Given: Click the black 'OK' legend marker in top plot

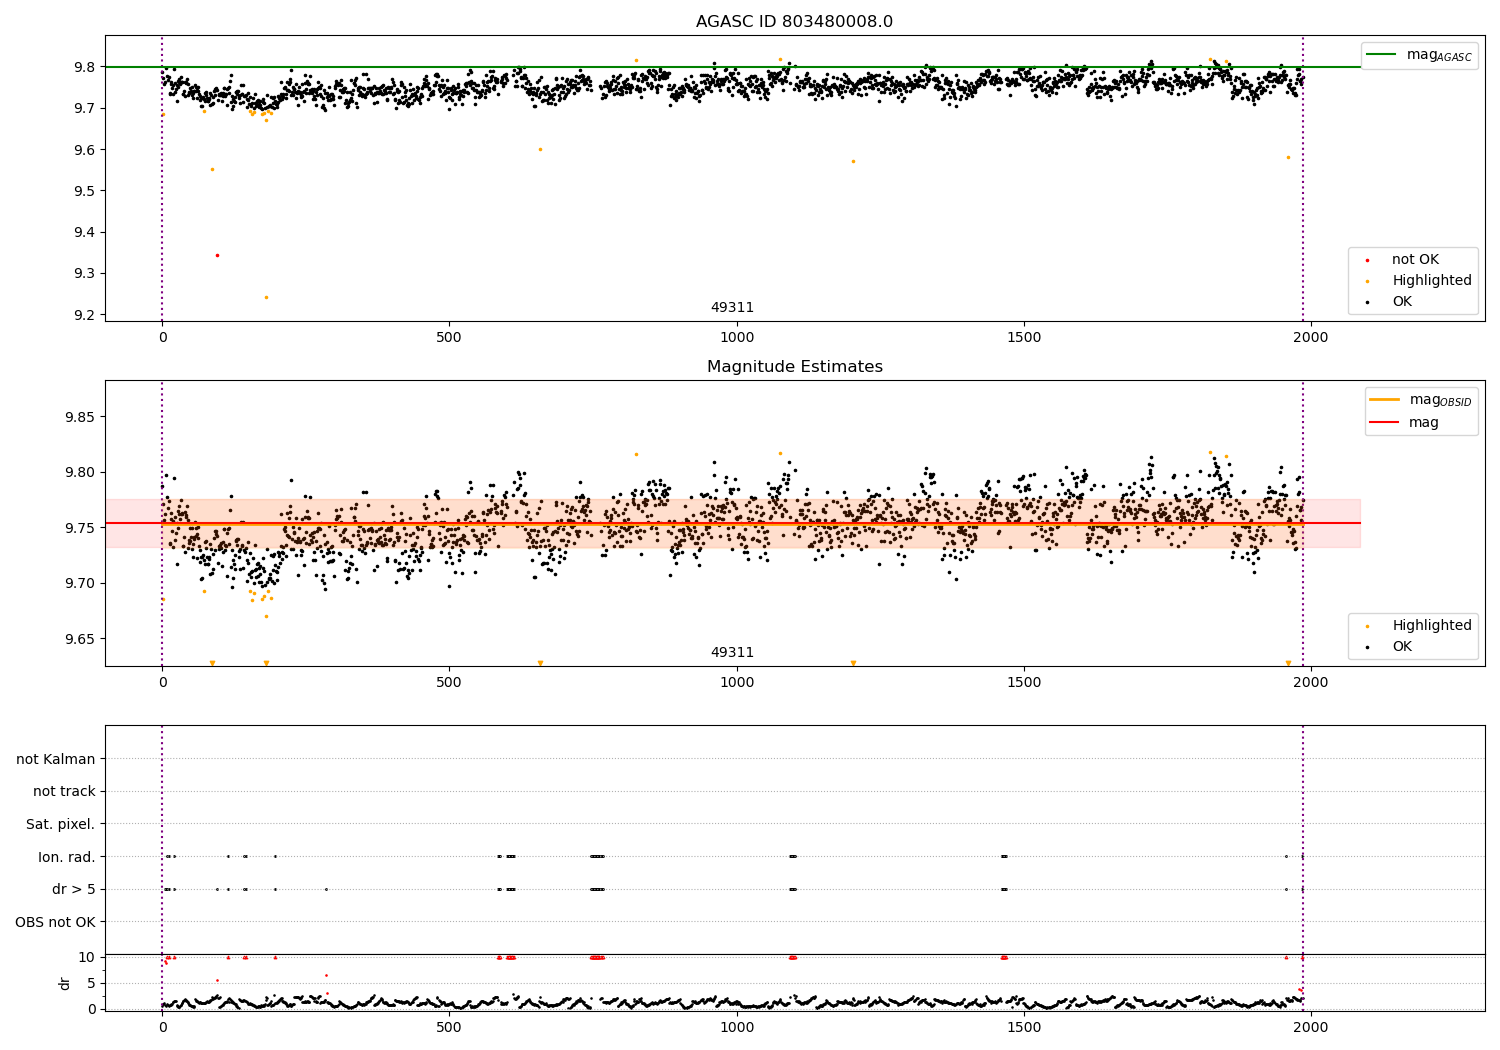Looking at the screenshot, I should tap(1368, 302).
